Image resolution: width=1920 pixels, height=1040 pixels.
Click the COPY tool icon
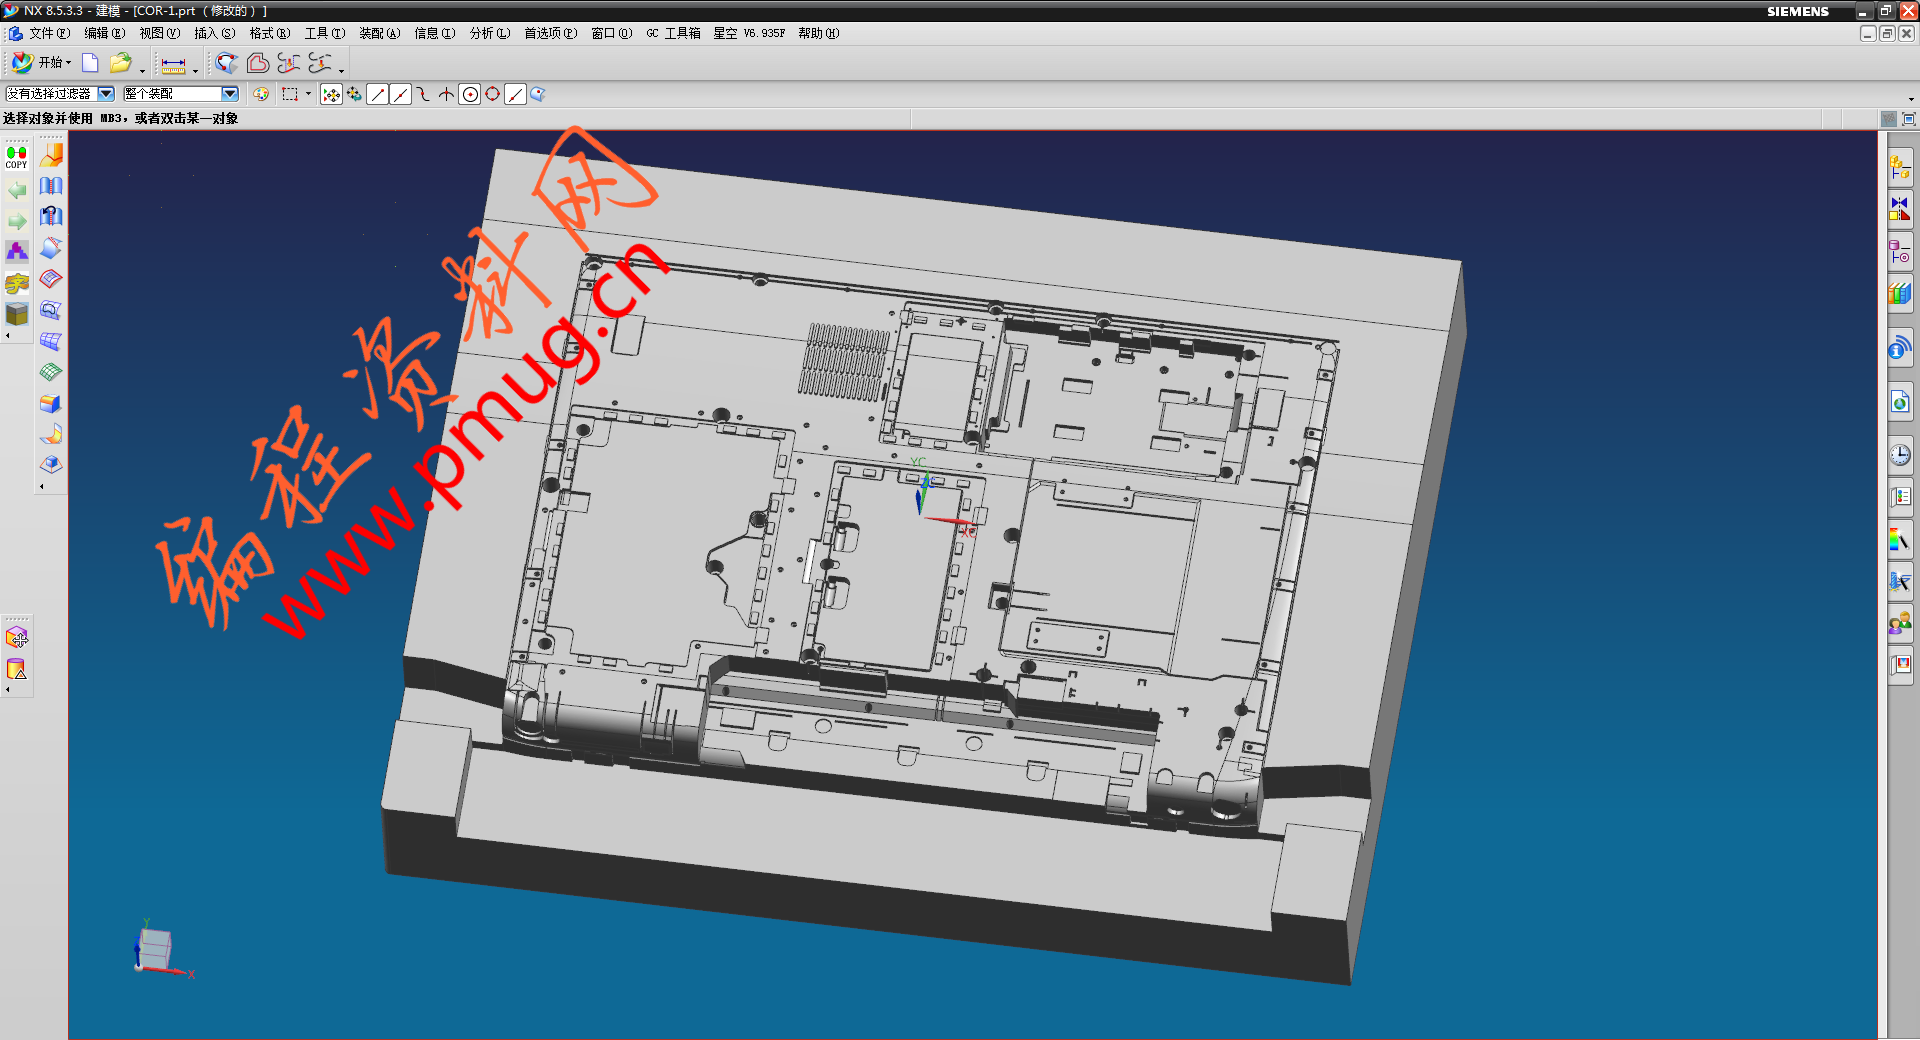click(17, 158)
